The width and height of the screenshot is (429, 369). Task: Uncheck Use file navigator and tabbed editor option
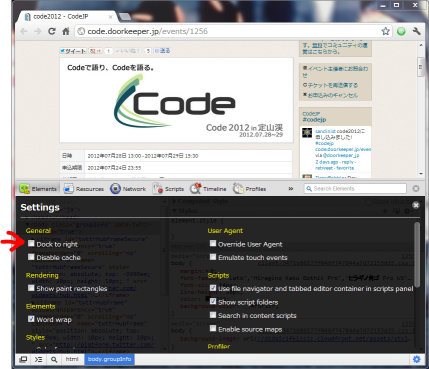point(213,288)
